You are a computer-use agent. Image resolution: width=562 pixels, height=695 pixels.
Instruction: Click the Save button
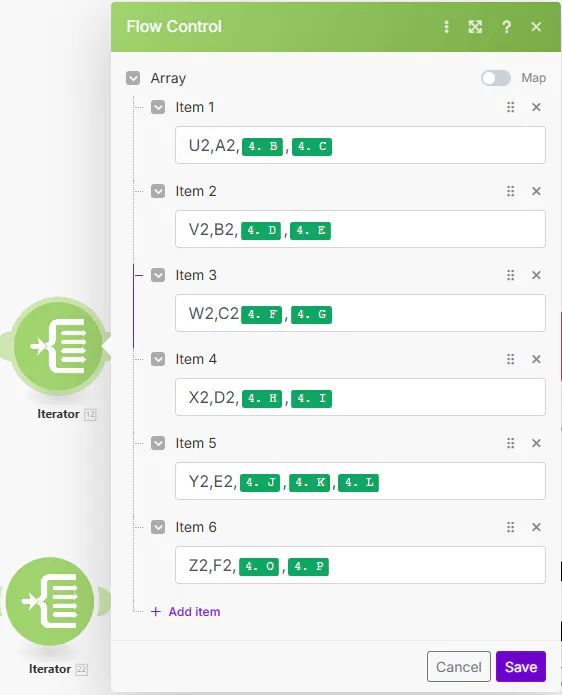[x=521, y=667]
